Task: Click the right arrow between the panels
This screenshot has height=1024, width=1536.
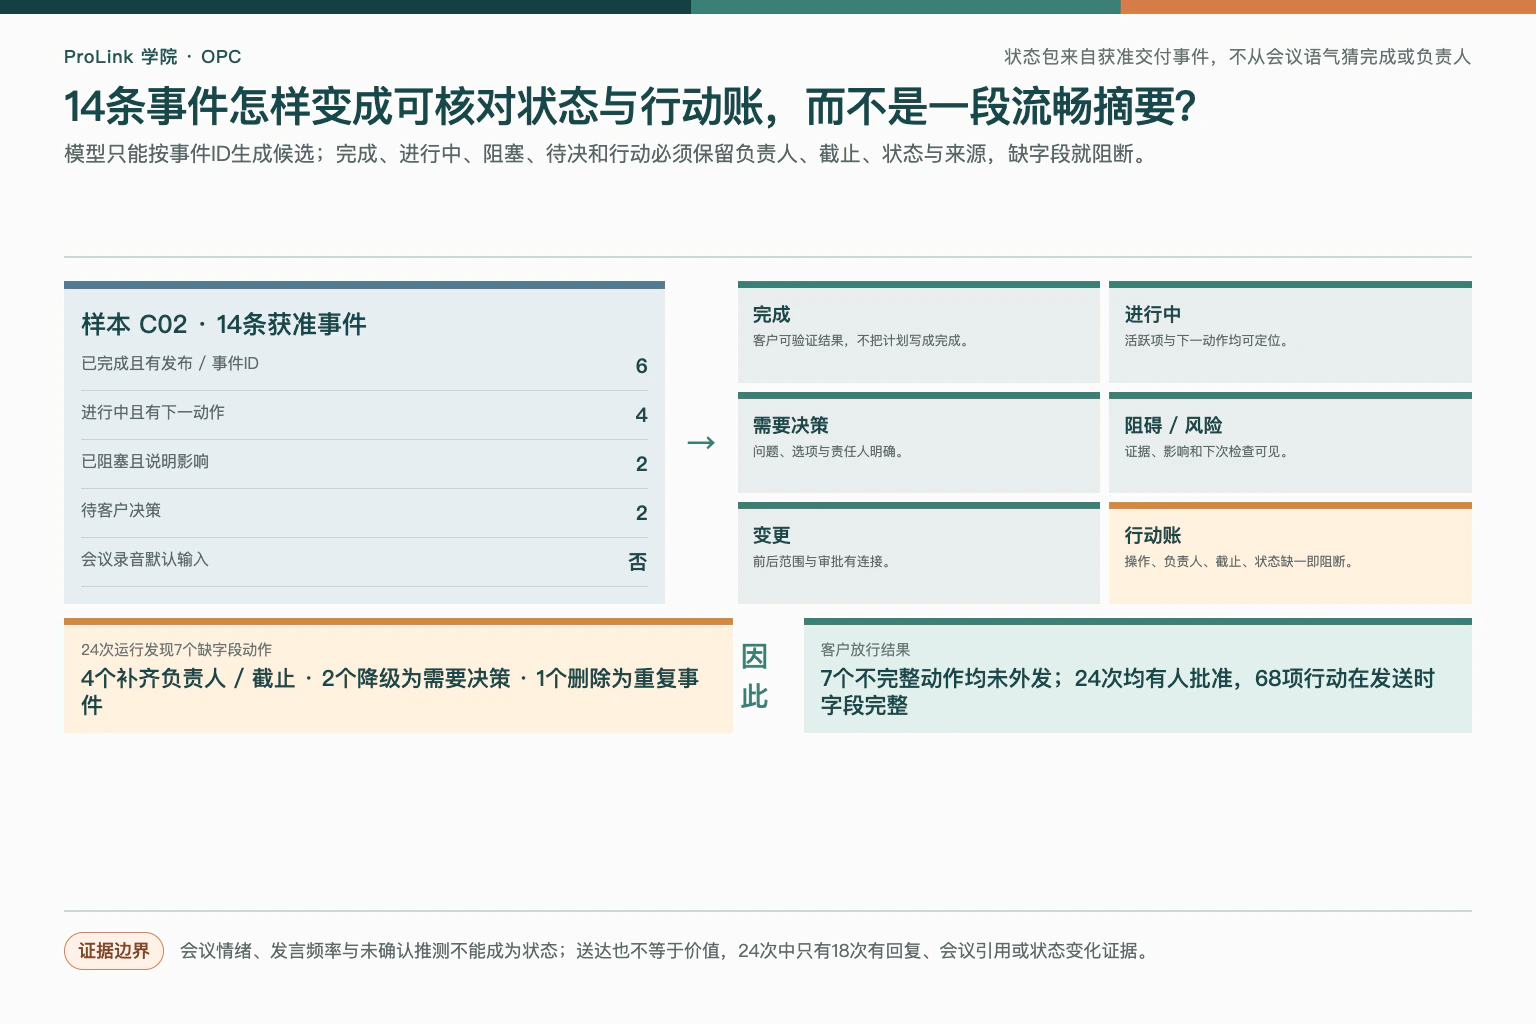Action: [x=701, y=442]
